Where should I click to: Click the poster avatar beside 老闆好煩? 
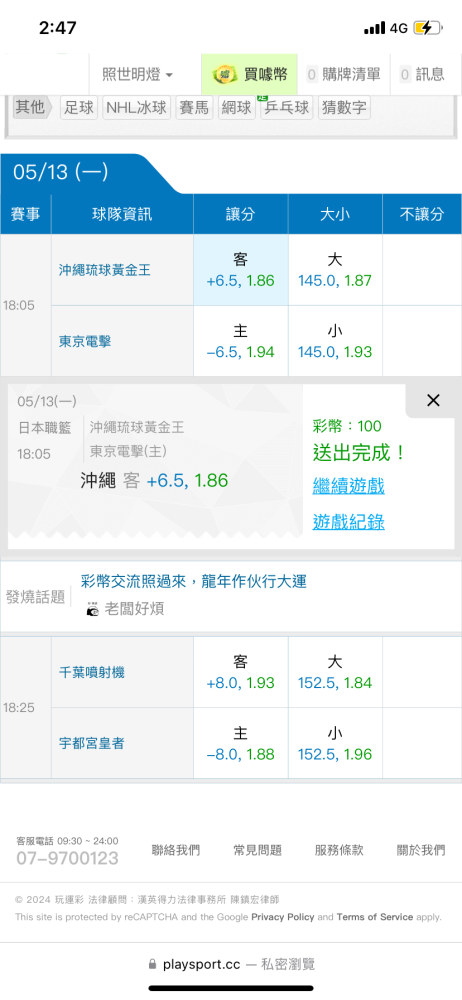(x=93, y=609)
